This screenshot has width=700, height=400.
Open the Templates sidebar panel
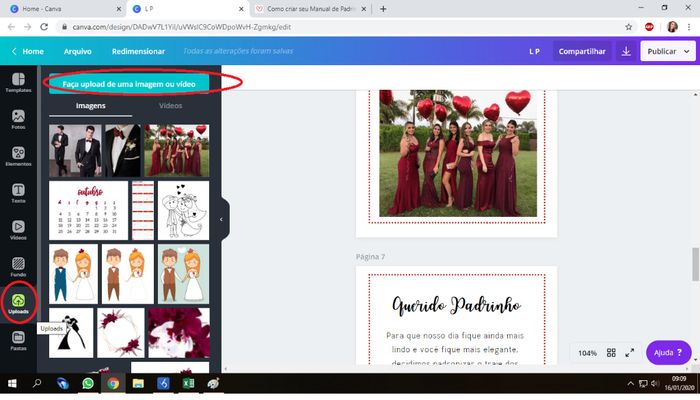coord(18,83)
